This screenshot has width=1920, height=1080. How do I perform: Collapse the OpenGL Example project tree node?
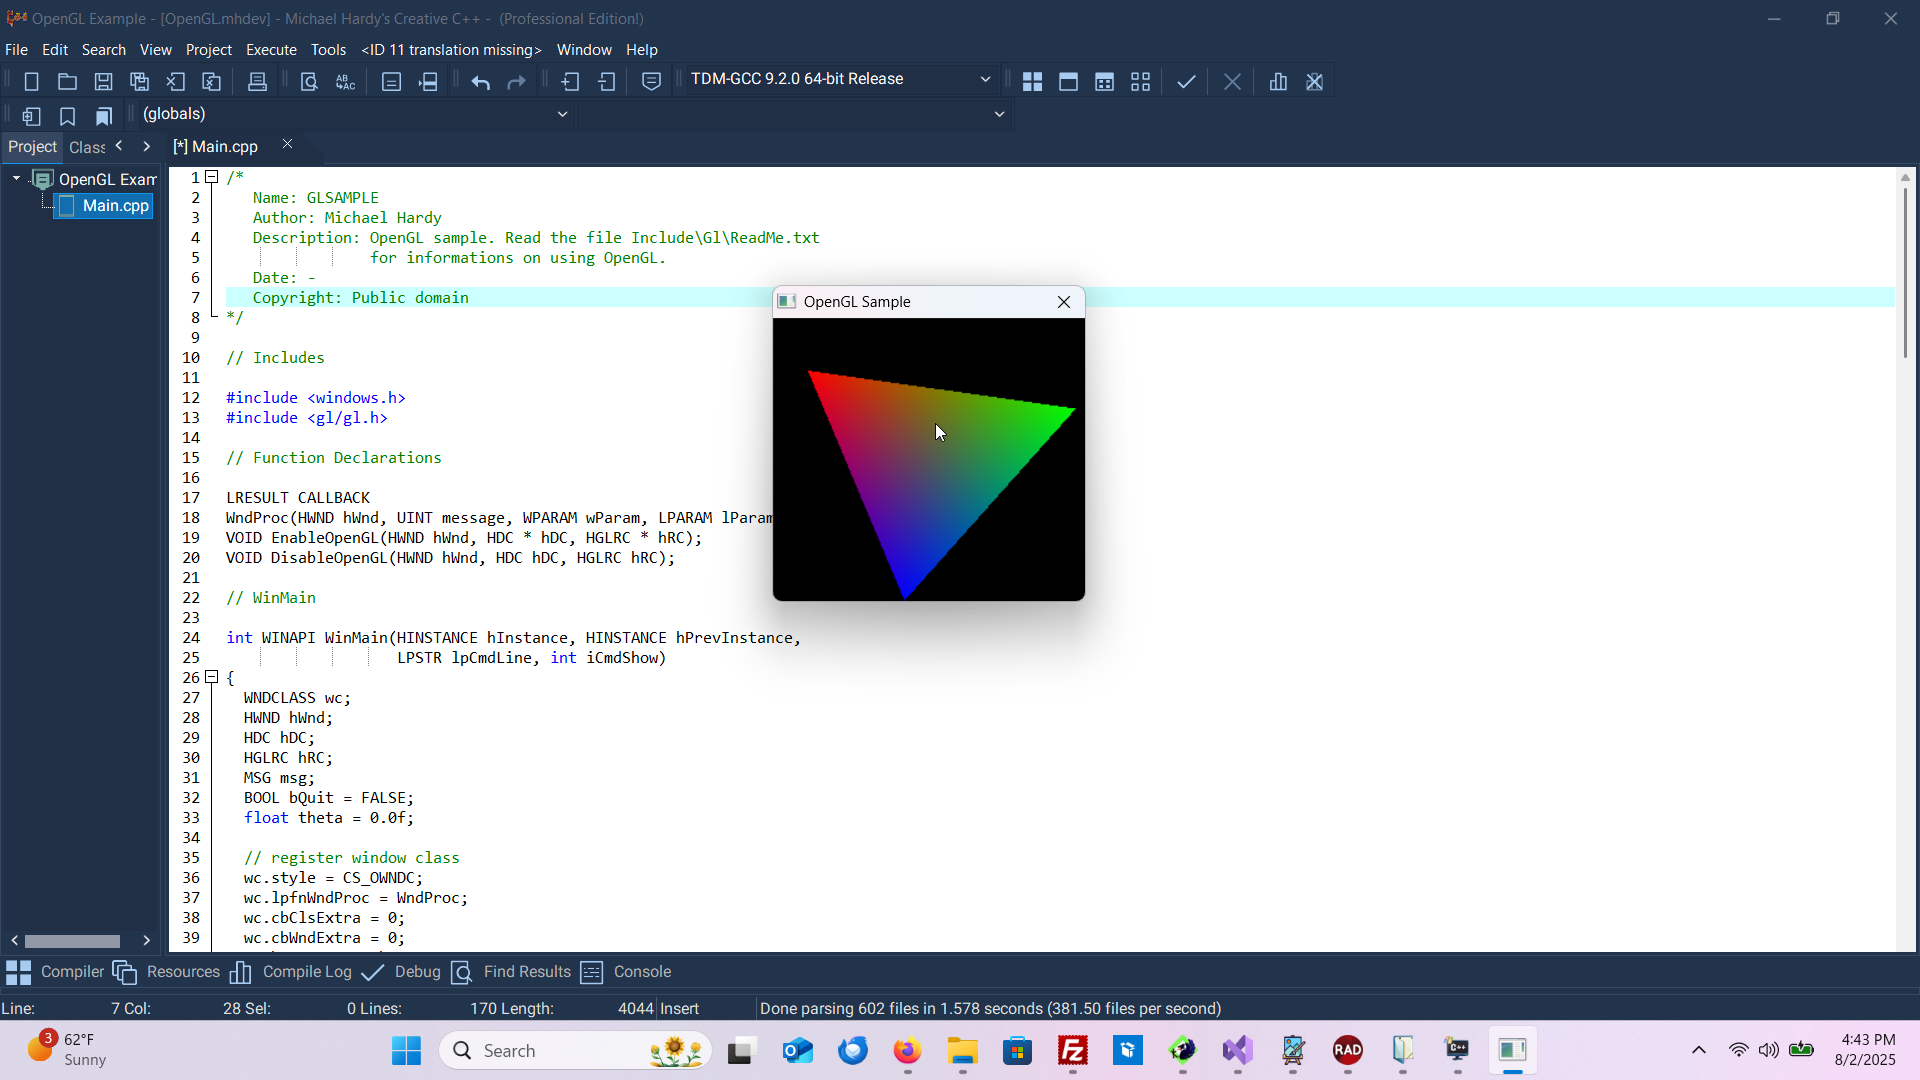(15, 178)
